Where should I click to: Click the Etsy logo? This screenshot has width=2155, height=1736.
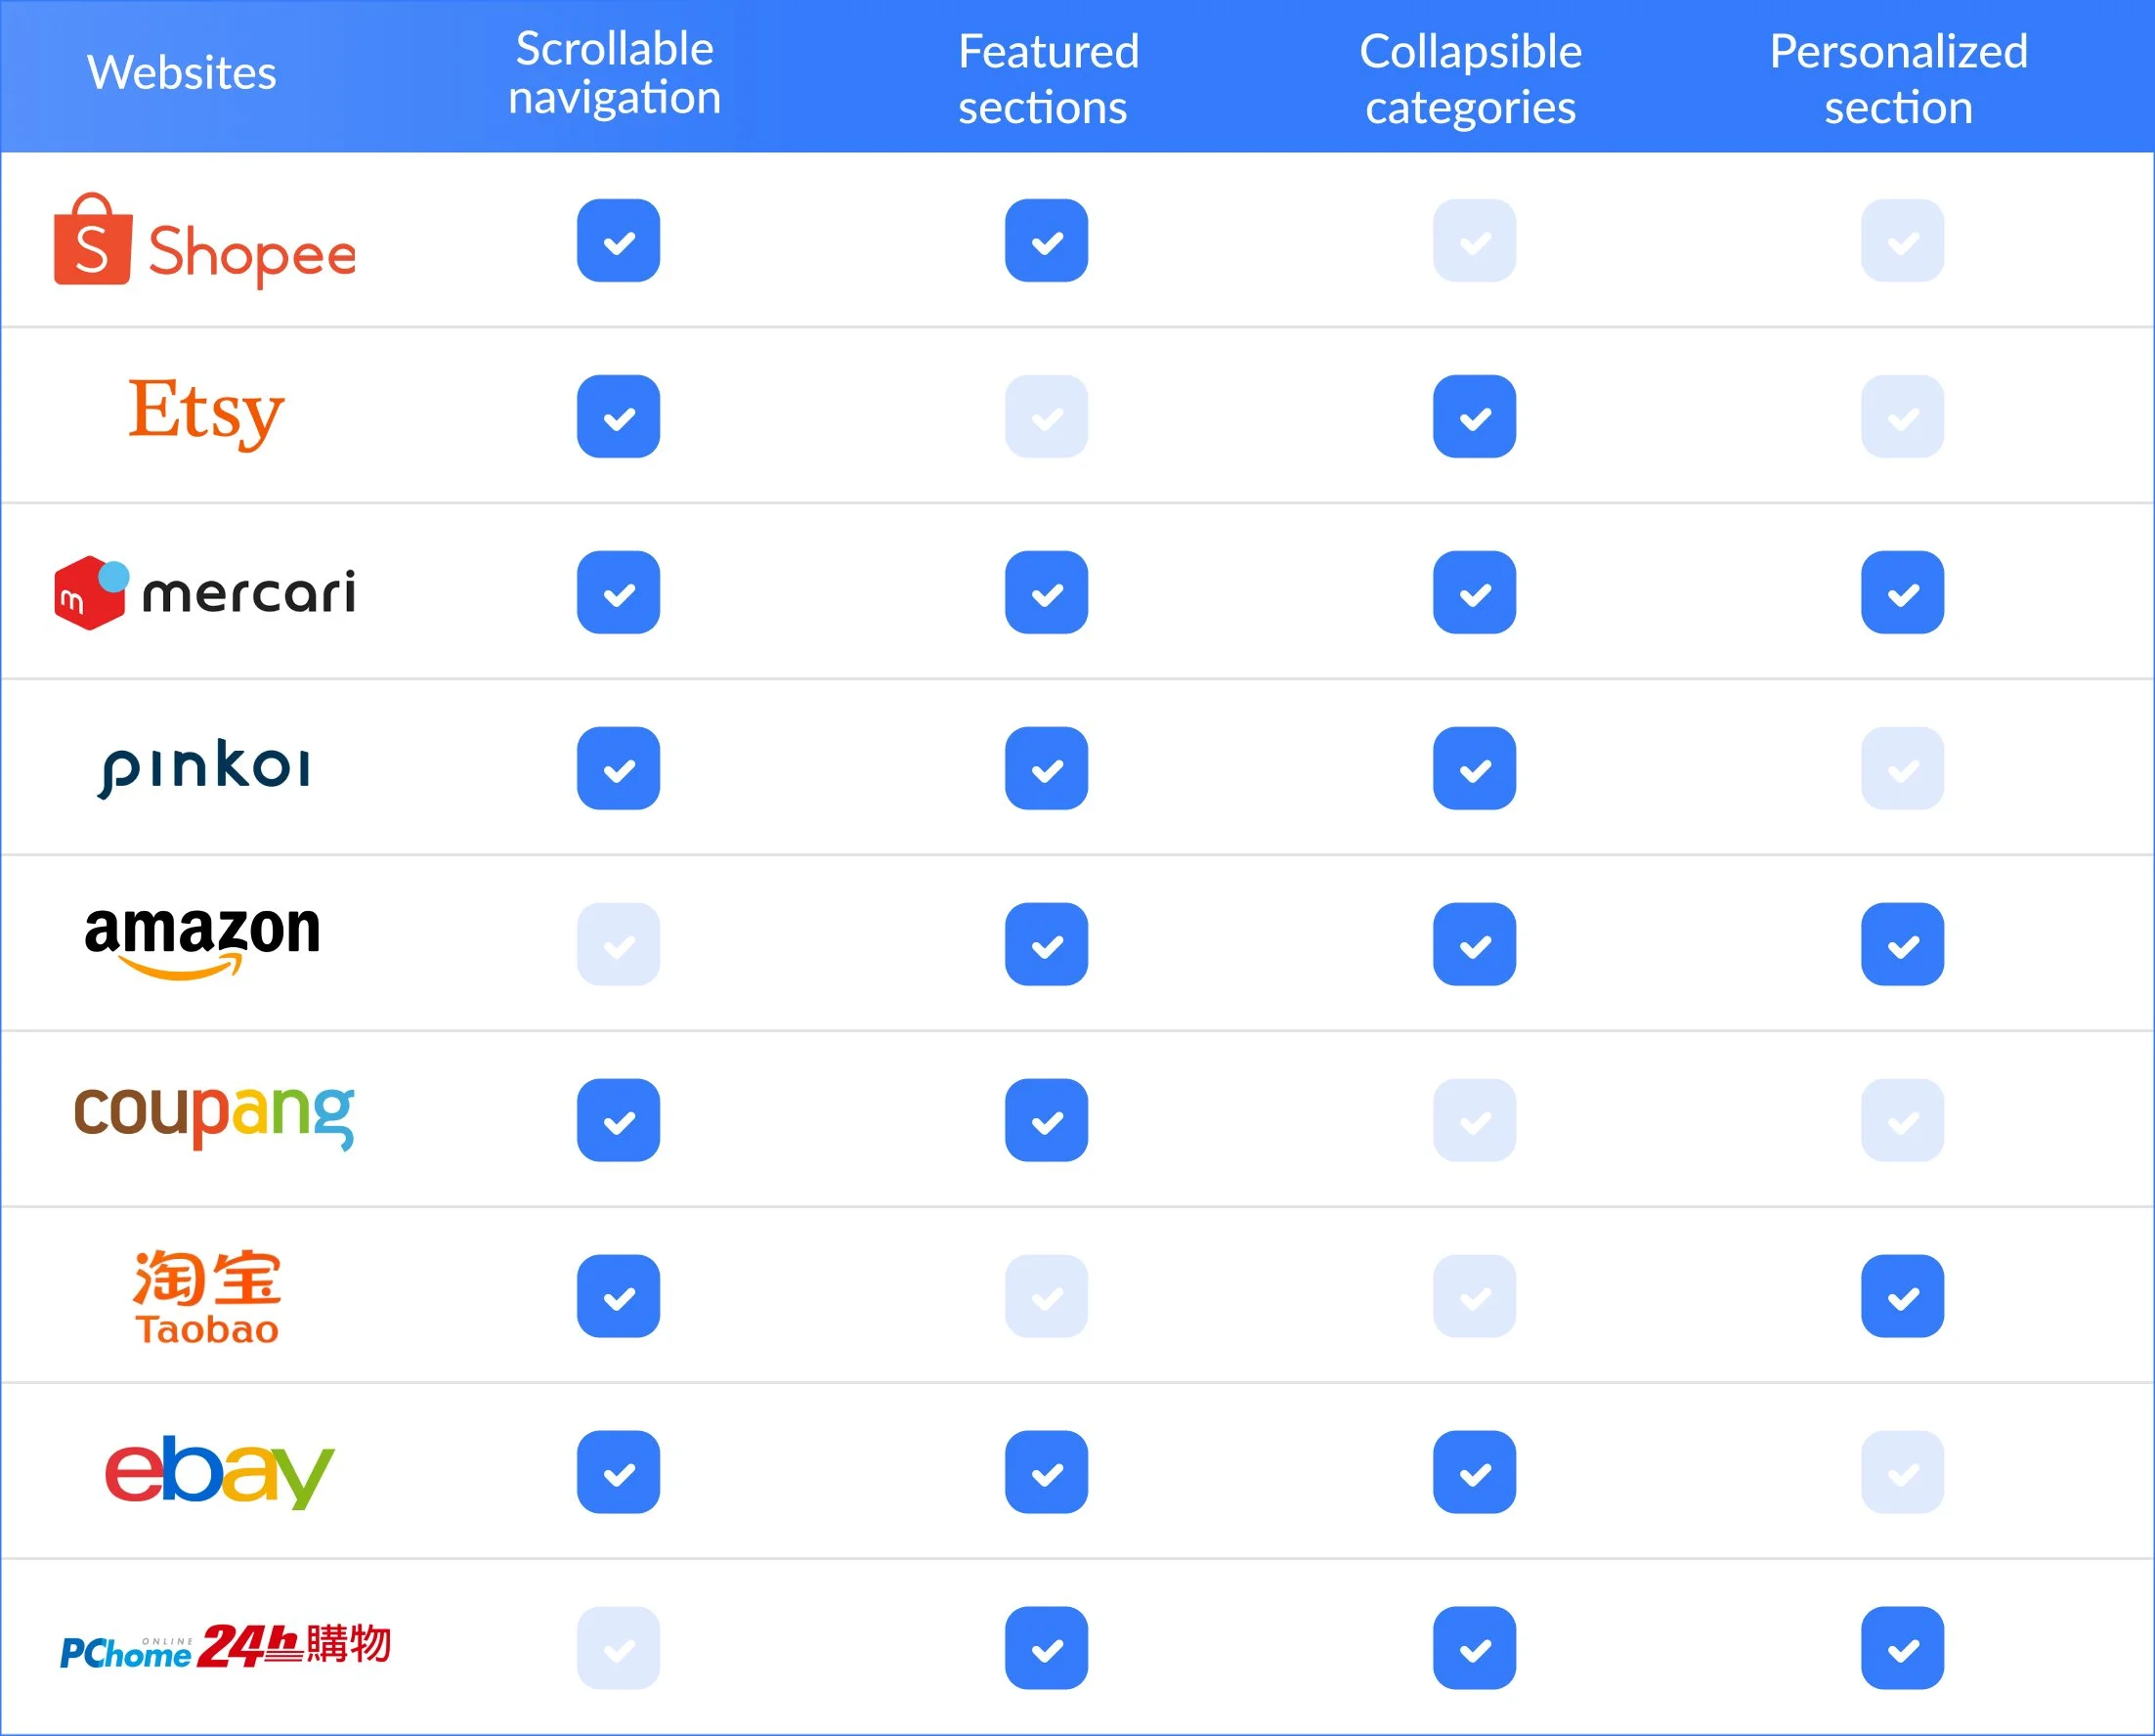[x=207, y=412]
